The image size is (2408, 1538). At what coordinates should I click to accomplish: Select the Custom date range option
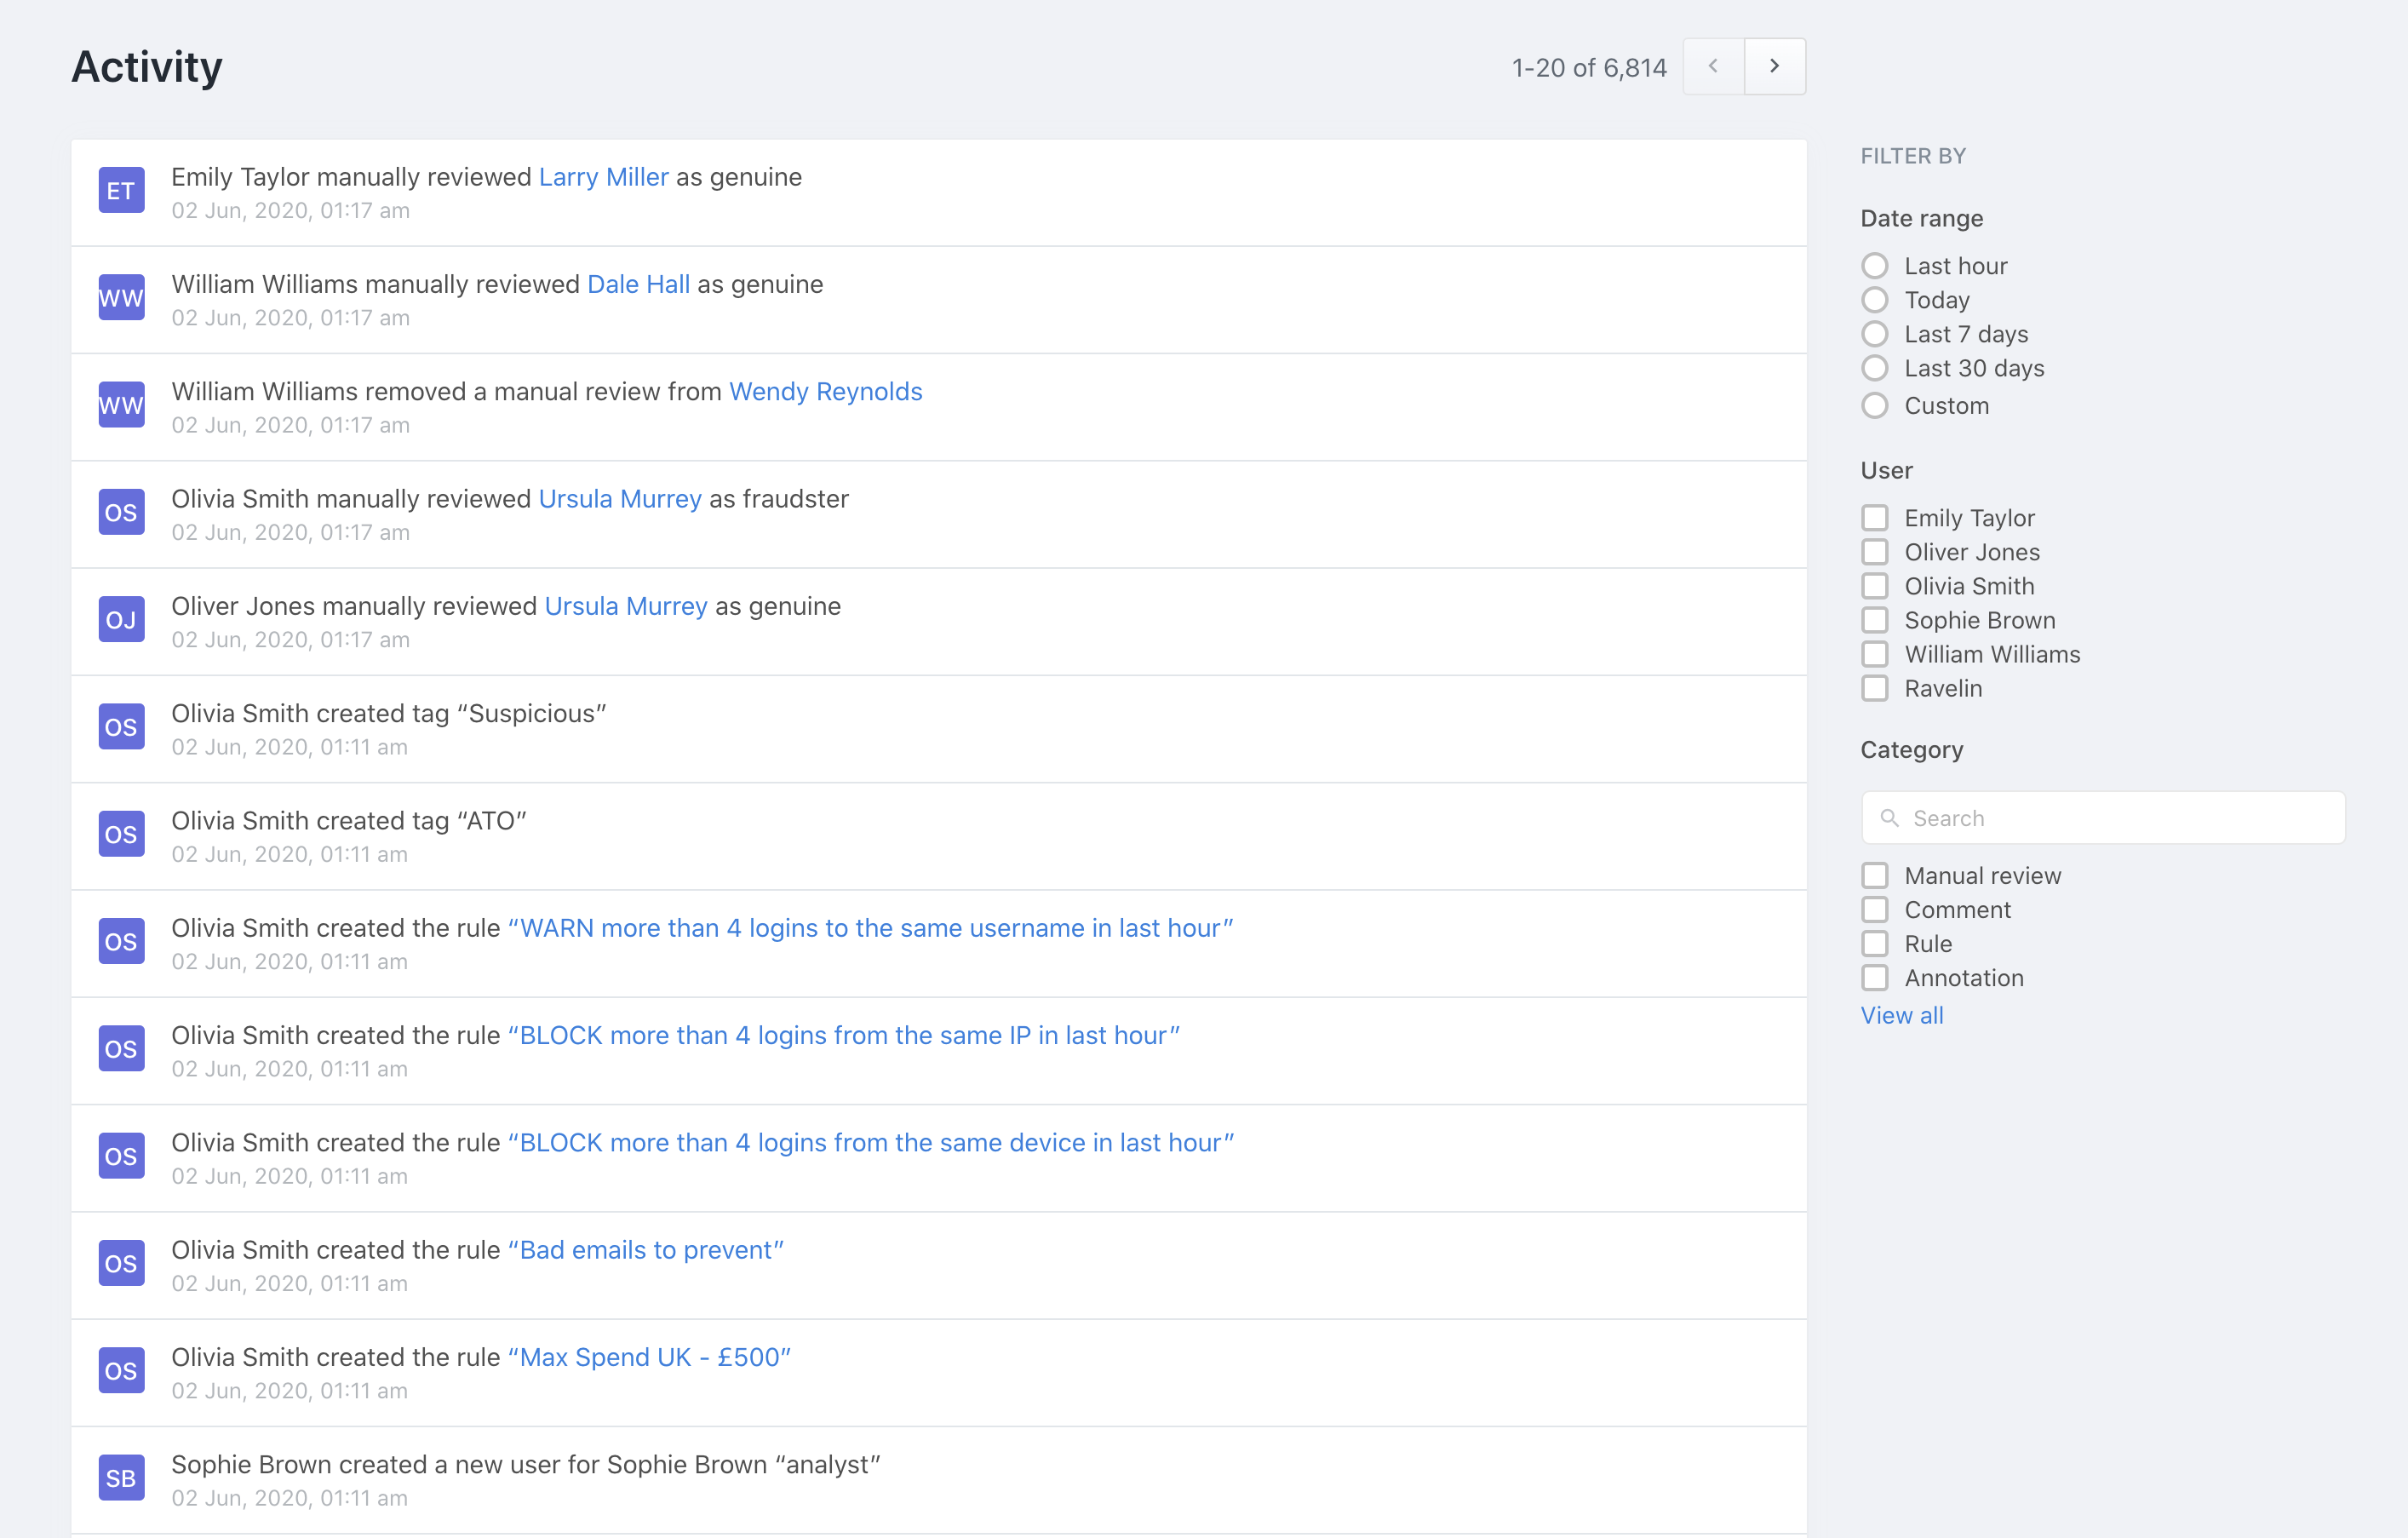pos(1875,406)
